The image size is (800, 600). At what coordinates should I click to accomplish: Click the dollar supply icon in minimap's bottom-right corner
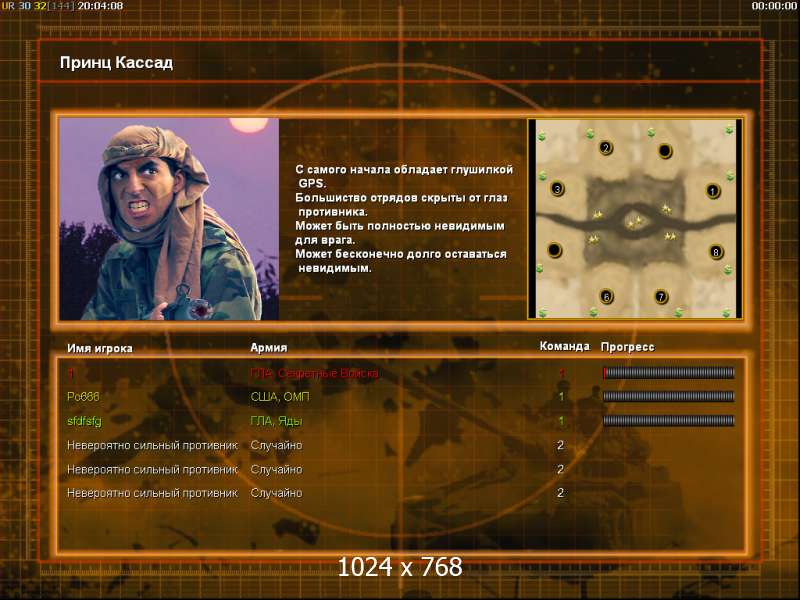[727, 312]
